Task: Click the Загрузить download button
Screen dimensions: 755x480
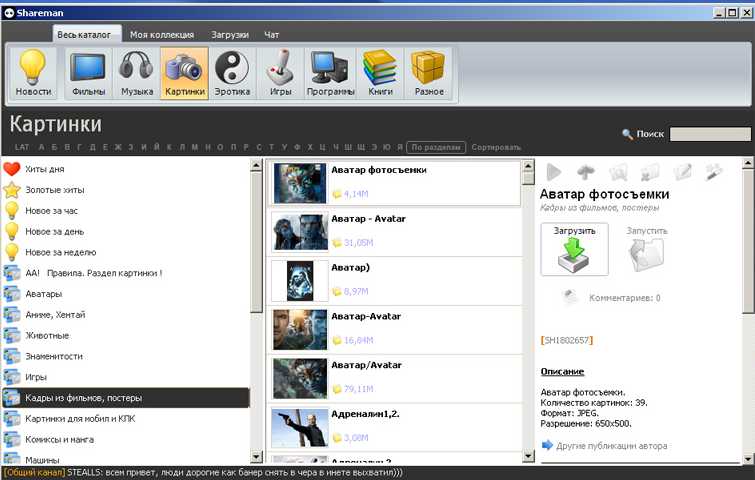Action: (574, 249)
